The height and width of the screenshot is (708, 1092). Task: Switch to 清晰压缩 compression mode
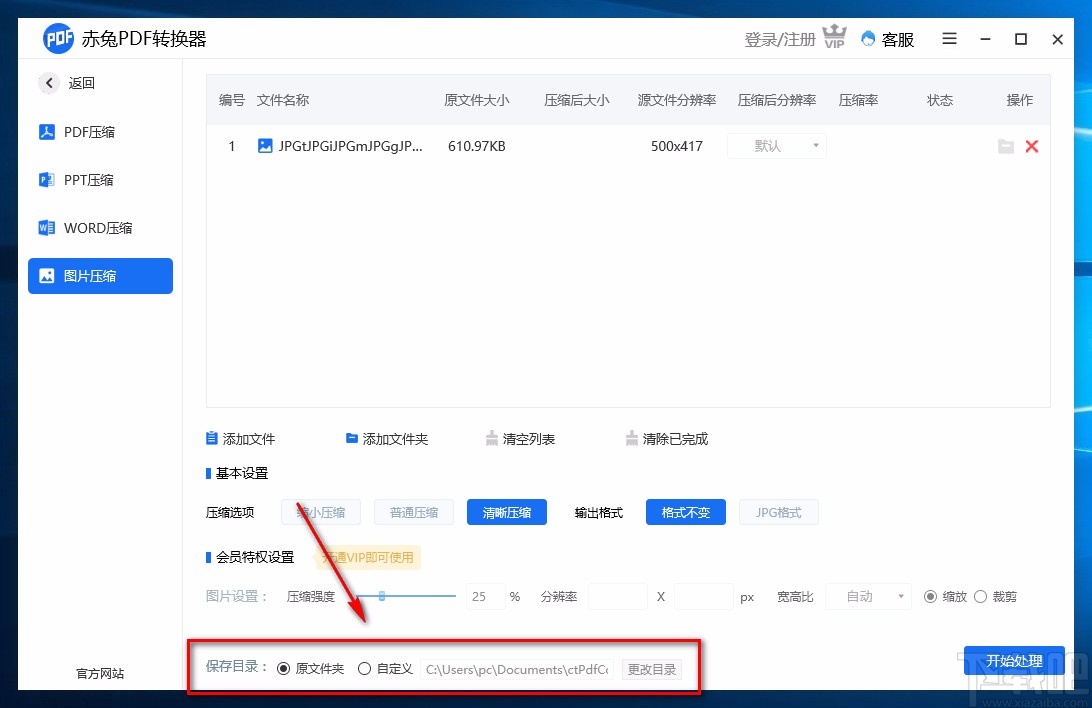(x=507, y=512)
